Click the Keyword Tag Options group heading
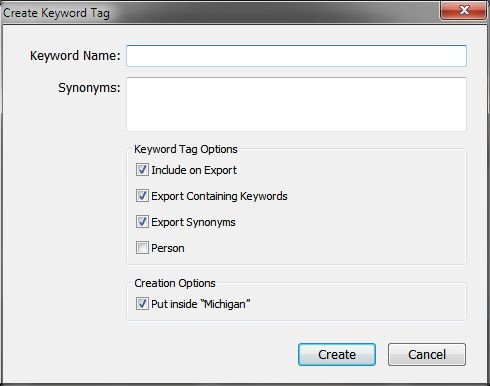The image size is (490, 386). pyautogui.click(x=186, y=149)
